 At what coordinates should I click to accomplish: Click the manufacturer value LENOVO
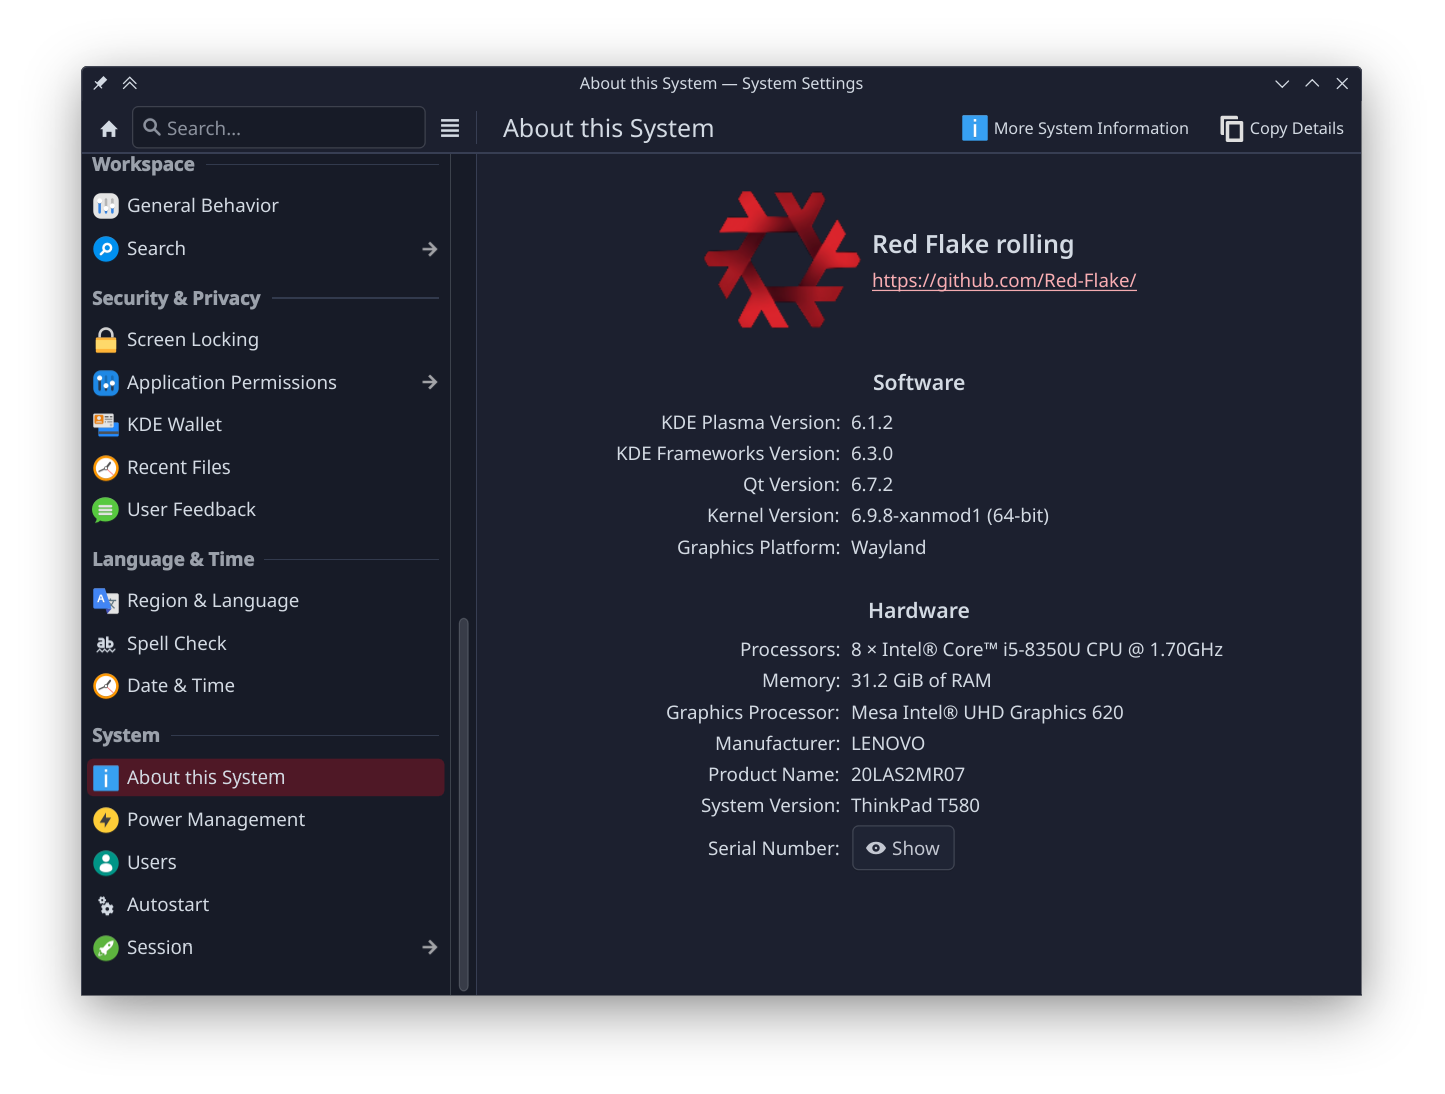[x=888, y=744]
